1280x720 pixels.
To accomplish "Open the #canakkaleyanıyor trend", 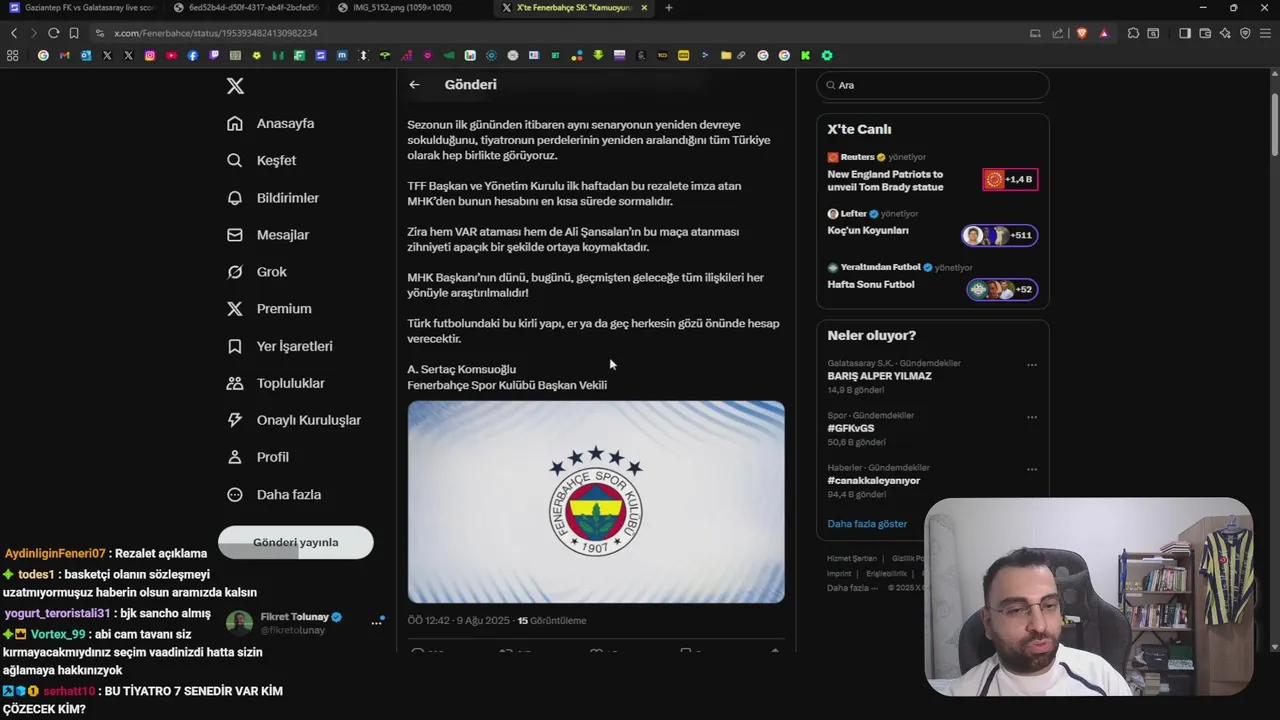I will pyautogui.click(x=874, y=480).
